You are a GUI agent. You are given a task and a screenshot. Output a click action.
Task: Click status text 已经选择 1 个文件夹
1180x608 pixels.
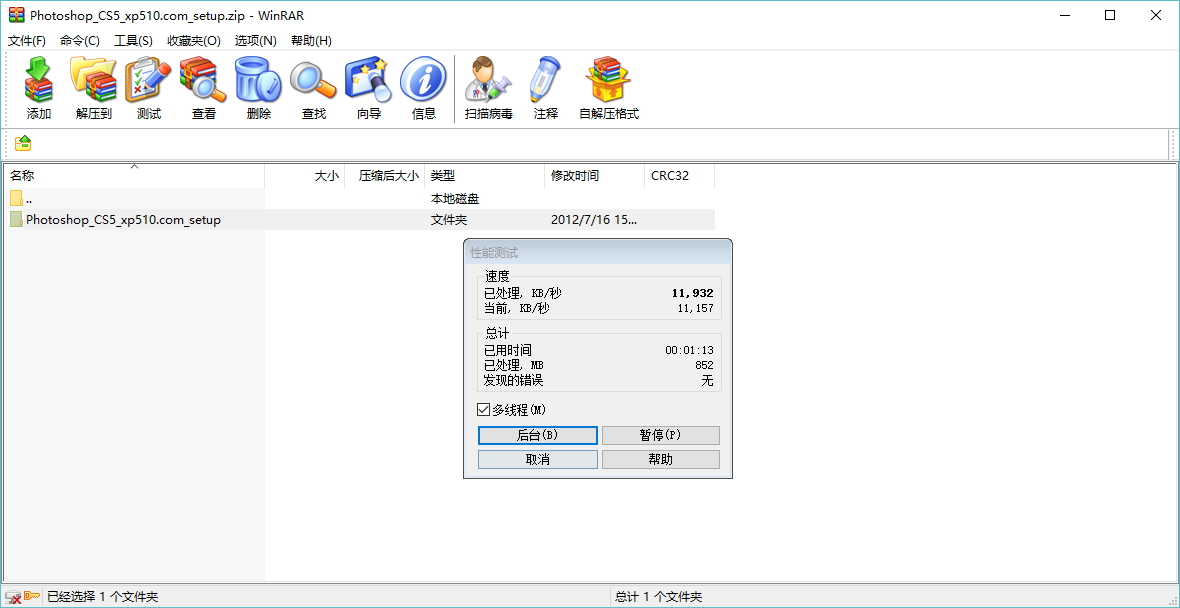point(102,597)
